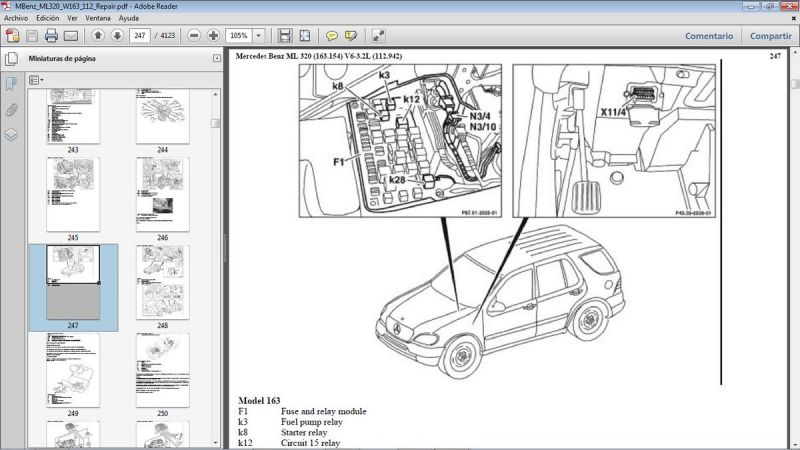This screenshot has height=450, width=800.
Task: Open the Ventana menu
Action: [97, 18]
